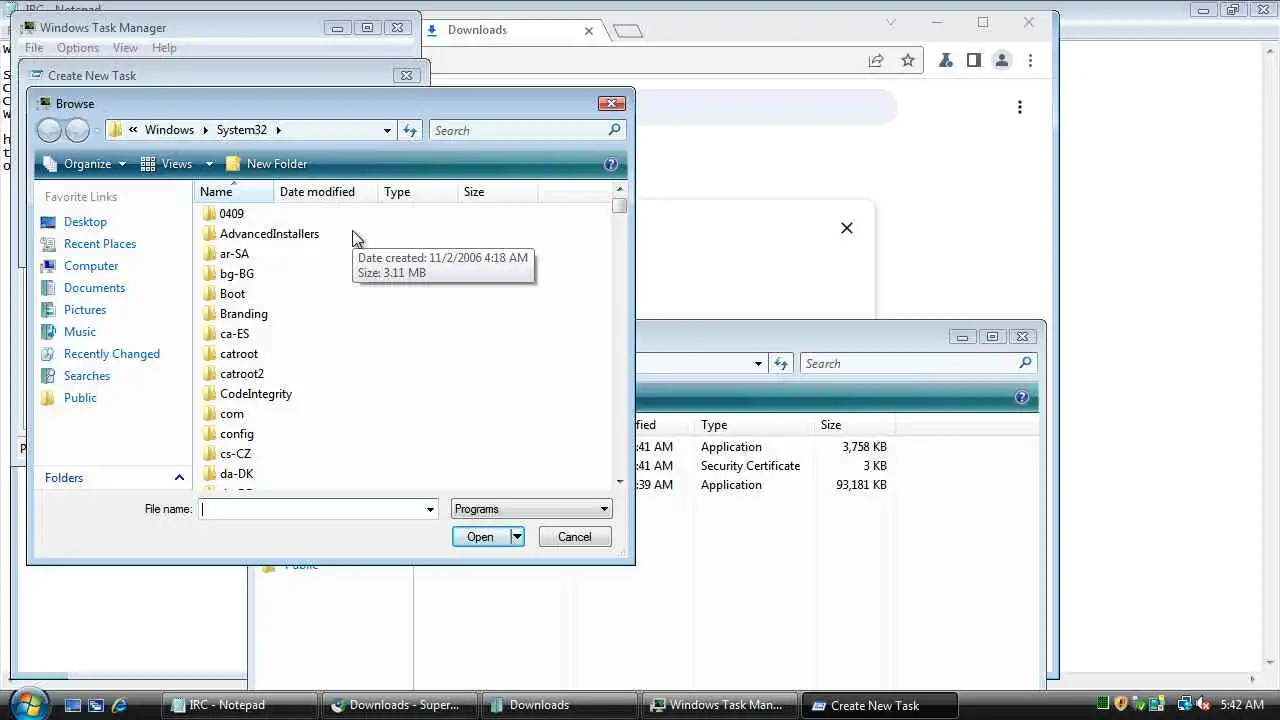Click the Windows Start orb
The image size is (1280, 720).
28,703
